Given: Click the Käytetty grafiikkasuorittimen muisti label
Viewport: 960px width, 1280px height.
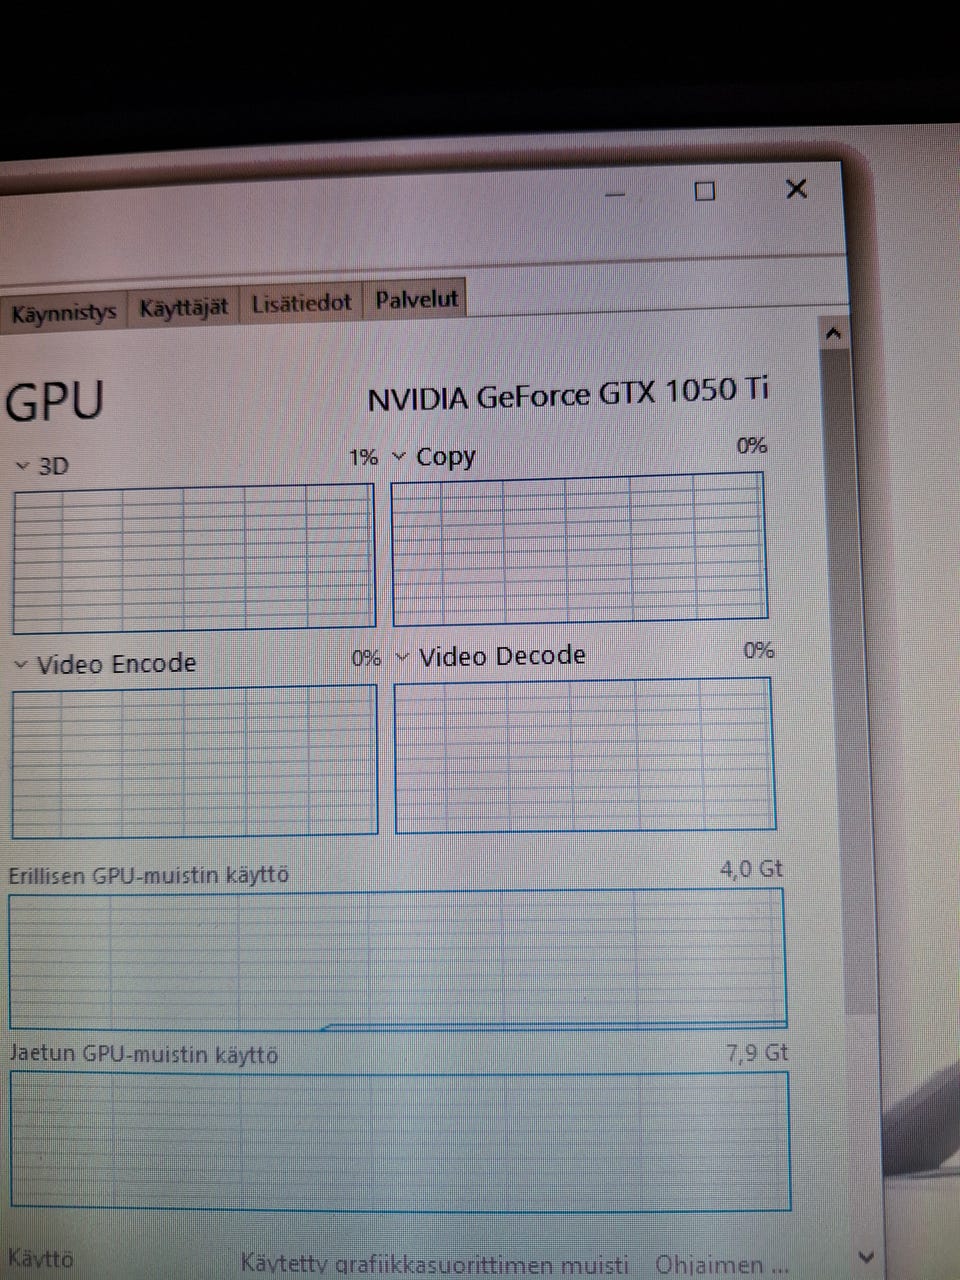Looking at the screenshot, I should tap(435, 1265).
